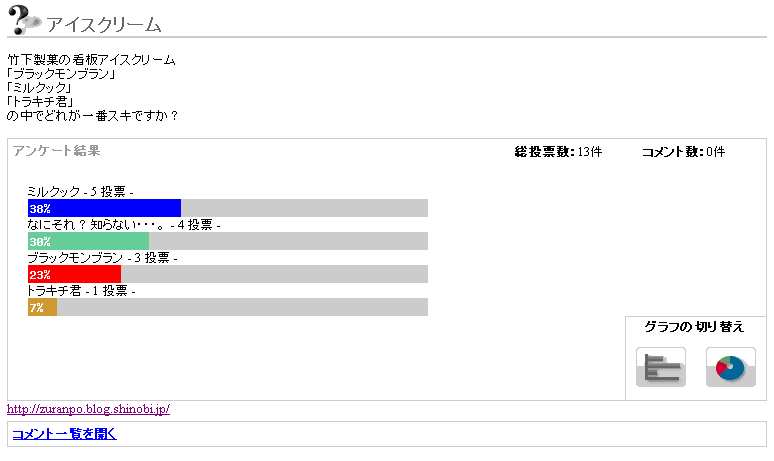Switch to bar graph view
The image size is (774, 461).
661,367
